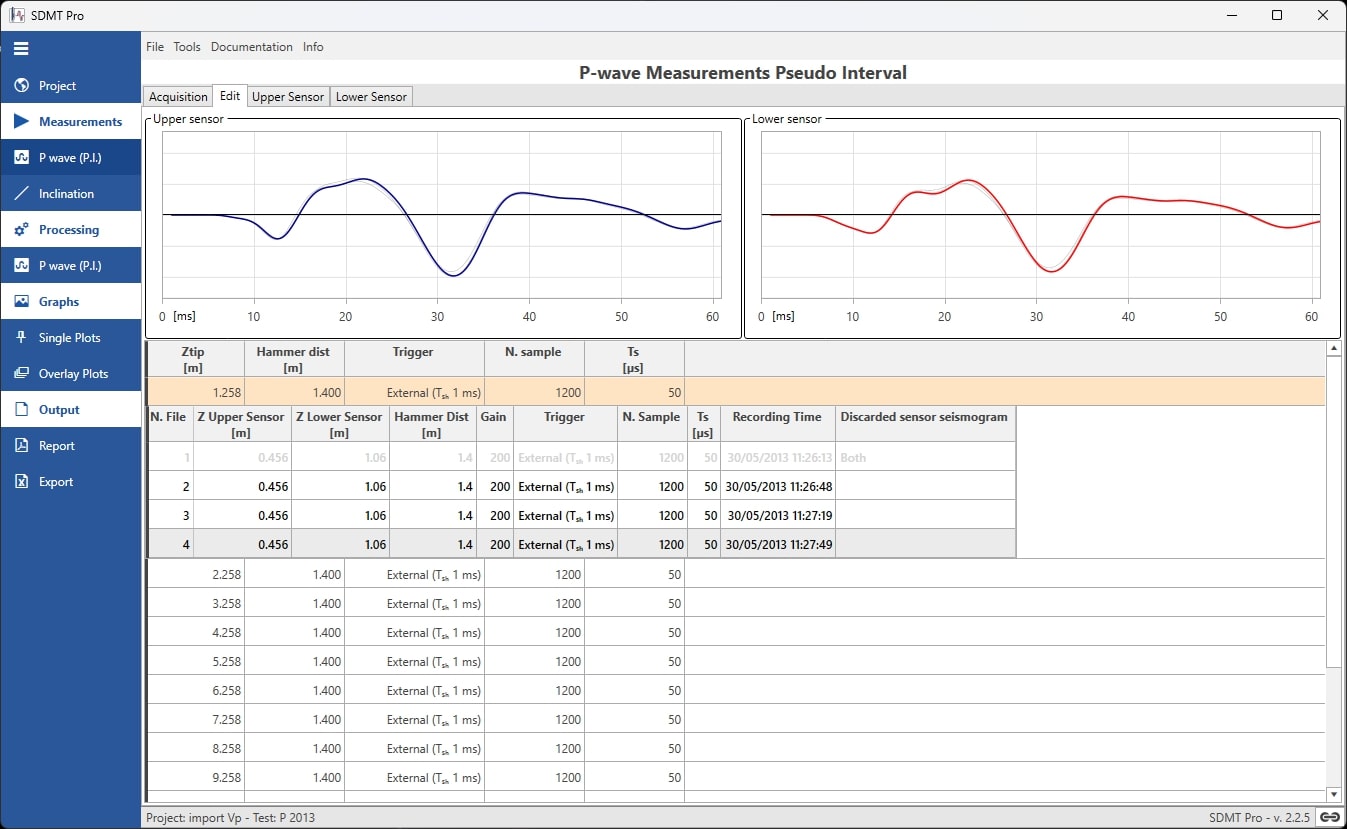Click the Discarded sensor seismogram header
Viewport: 1347px width, 829px height.
[925, 424]
